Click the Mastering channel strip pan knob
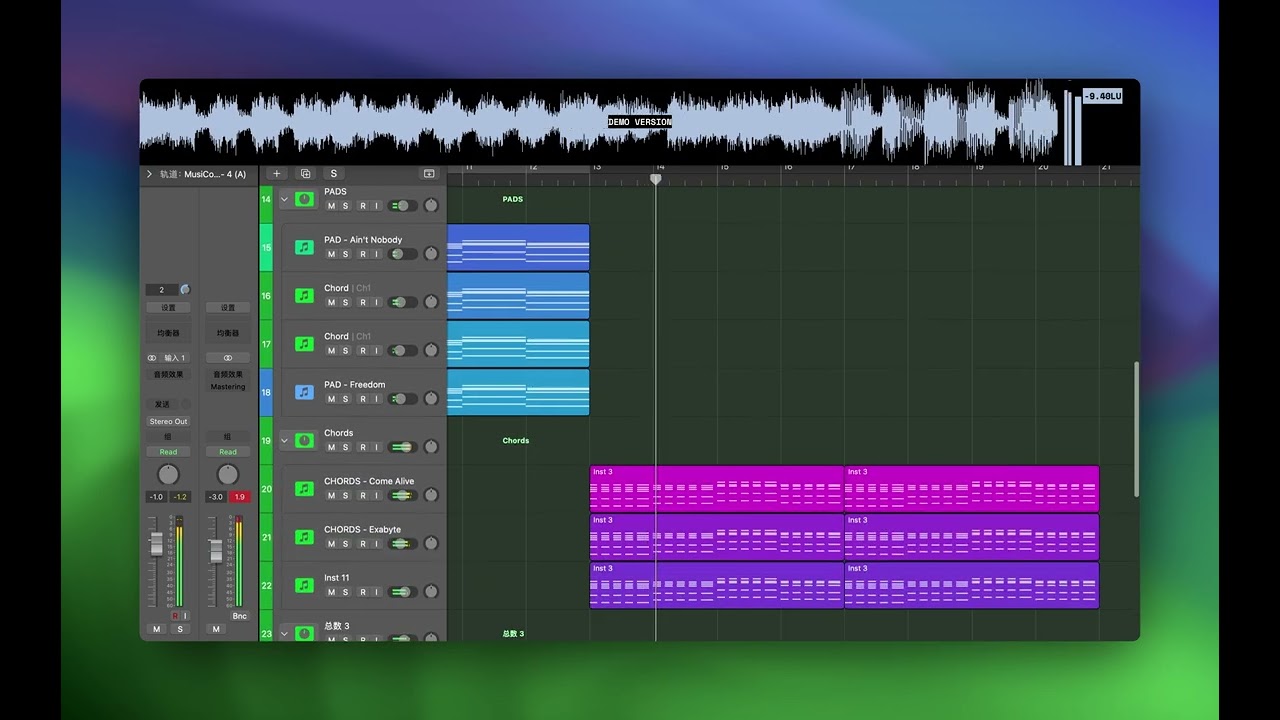 point(228,474)
